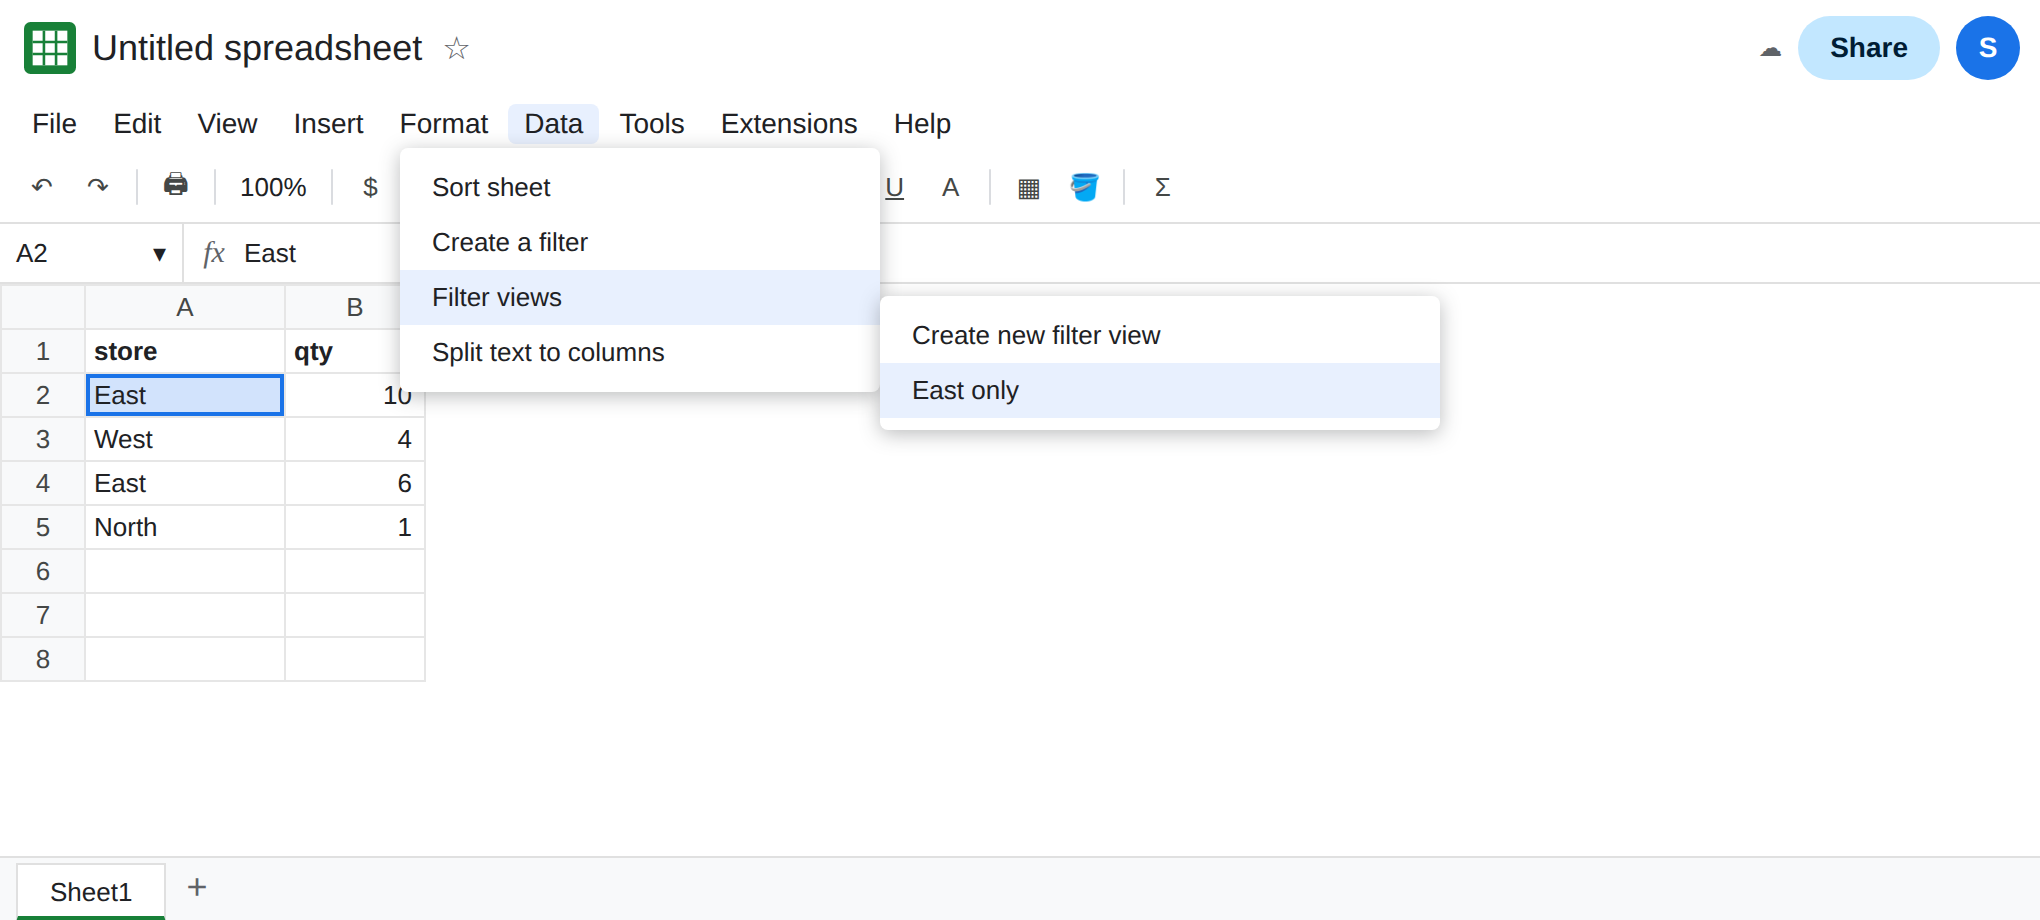This screenshot has height=920, width=2040.
Task: Select Create new filter view
Action: (1160, 335)
